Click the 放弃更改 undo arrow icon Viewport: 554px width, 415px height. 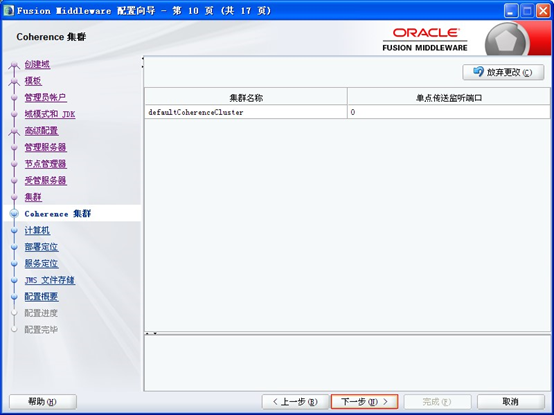478,71
